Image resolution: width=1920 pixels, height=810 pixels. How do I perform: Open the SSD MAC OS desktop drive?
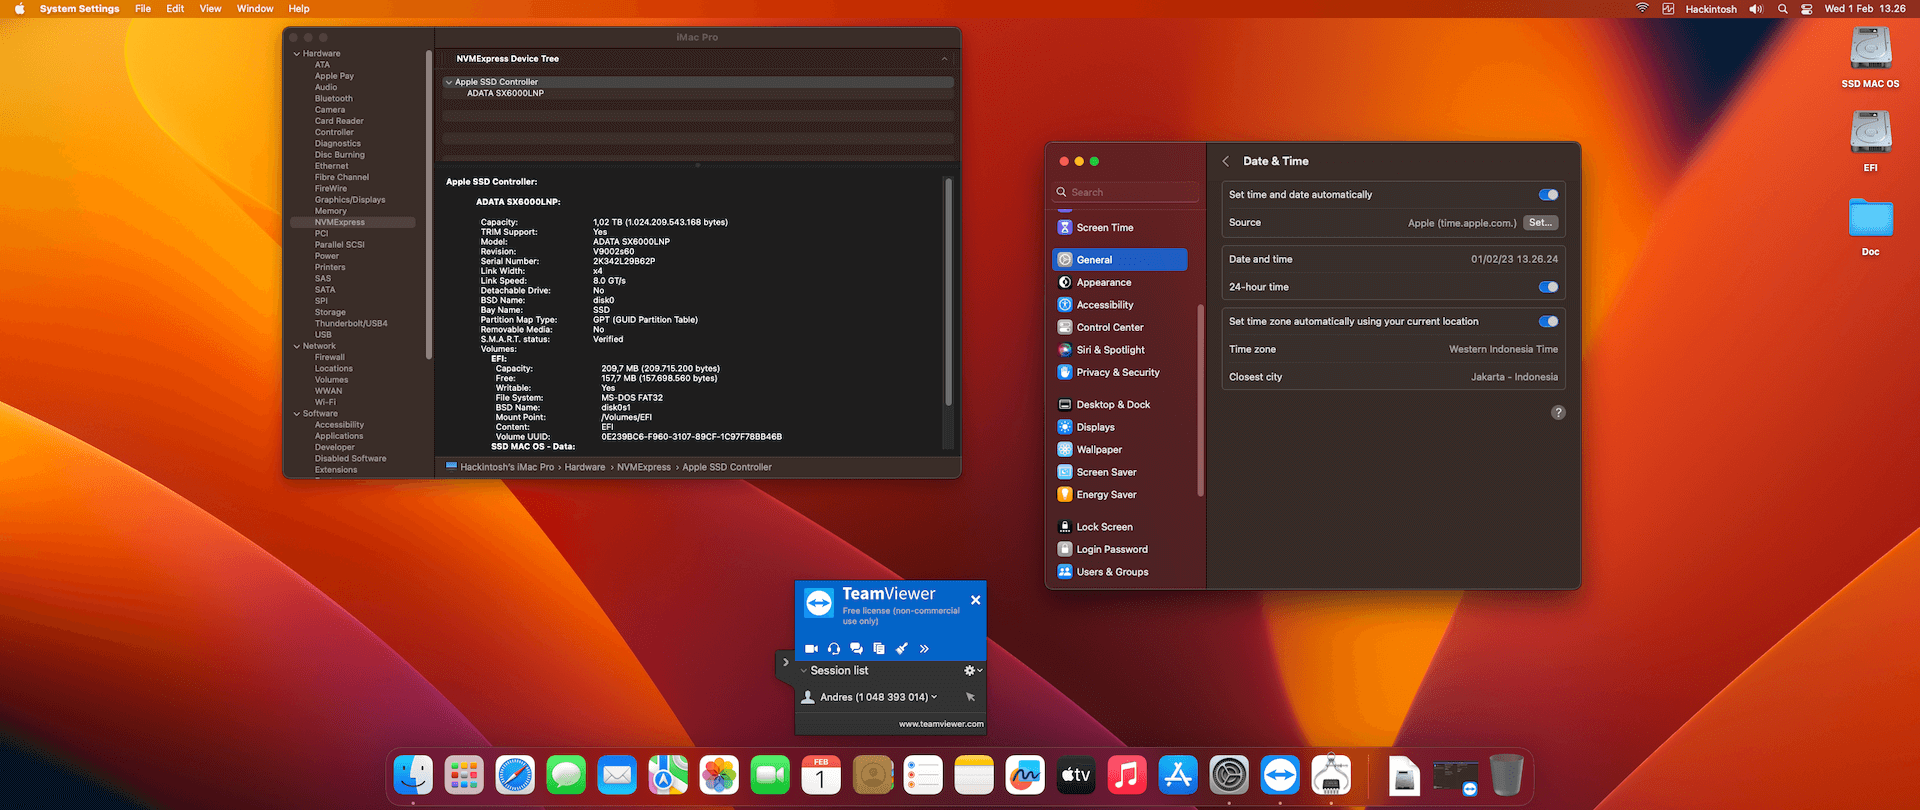(x=1870, y=57)
